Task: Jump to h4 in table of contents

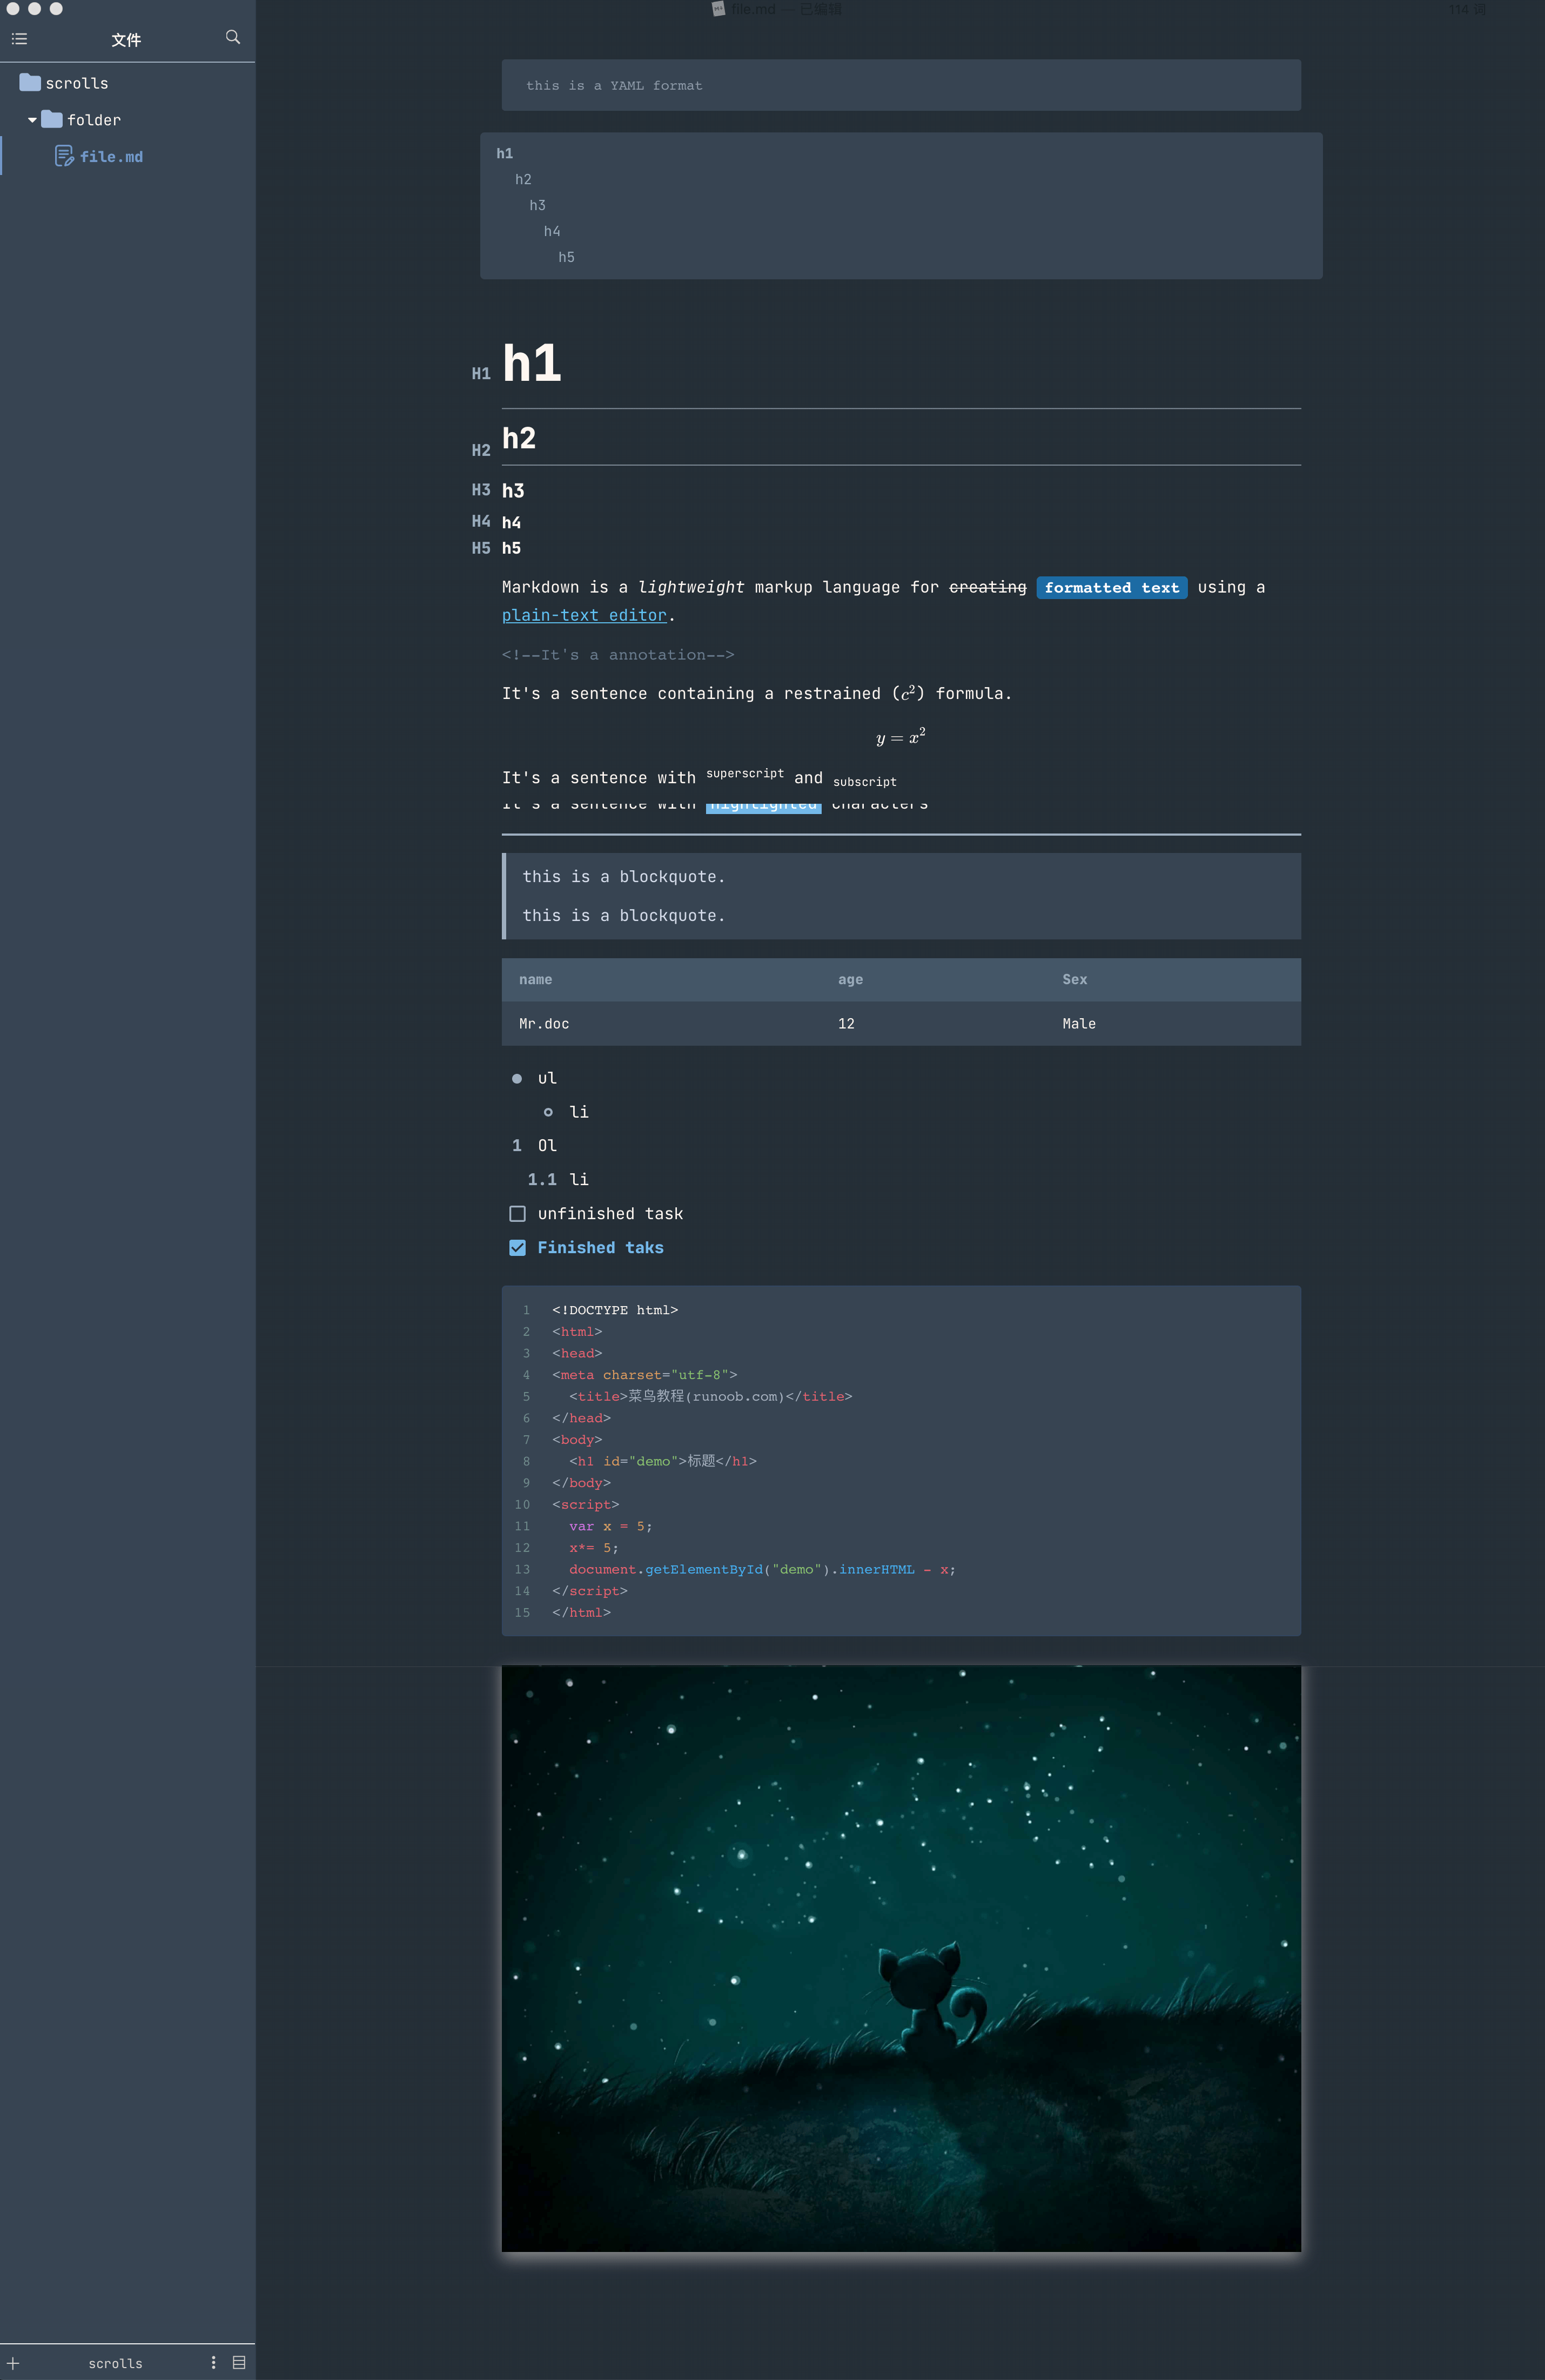Action: [552, 231]
